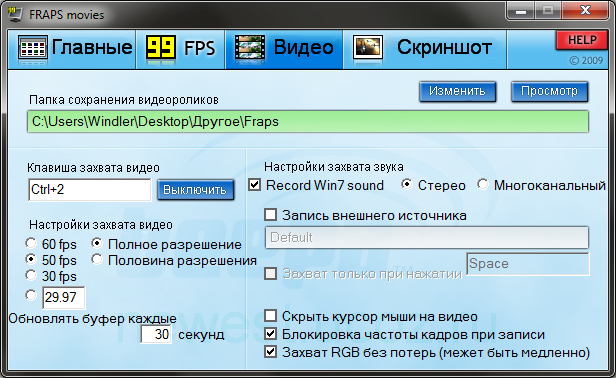Select Стерео sound option
The width and height of the screenshot is (616, 378).
pyautogui.click(x=407, y=184)
